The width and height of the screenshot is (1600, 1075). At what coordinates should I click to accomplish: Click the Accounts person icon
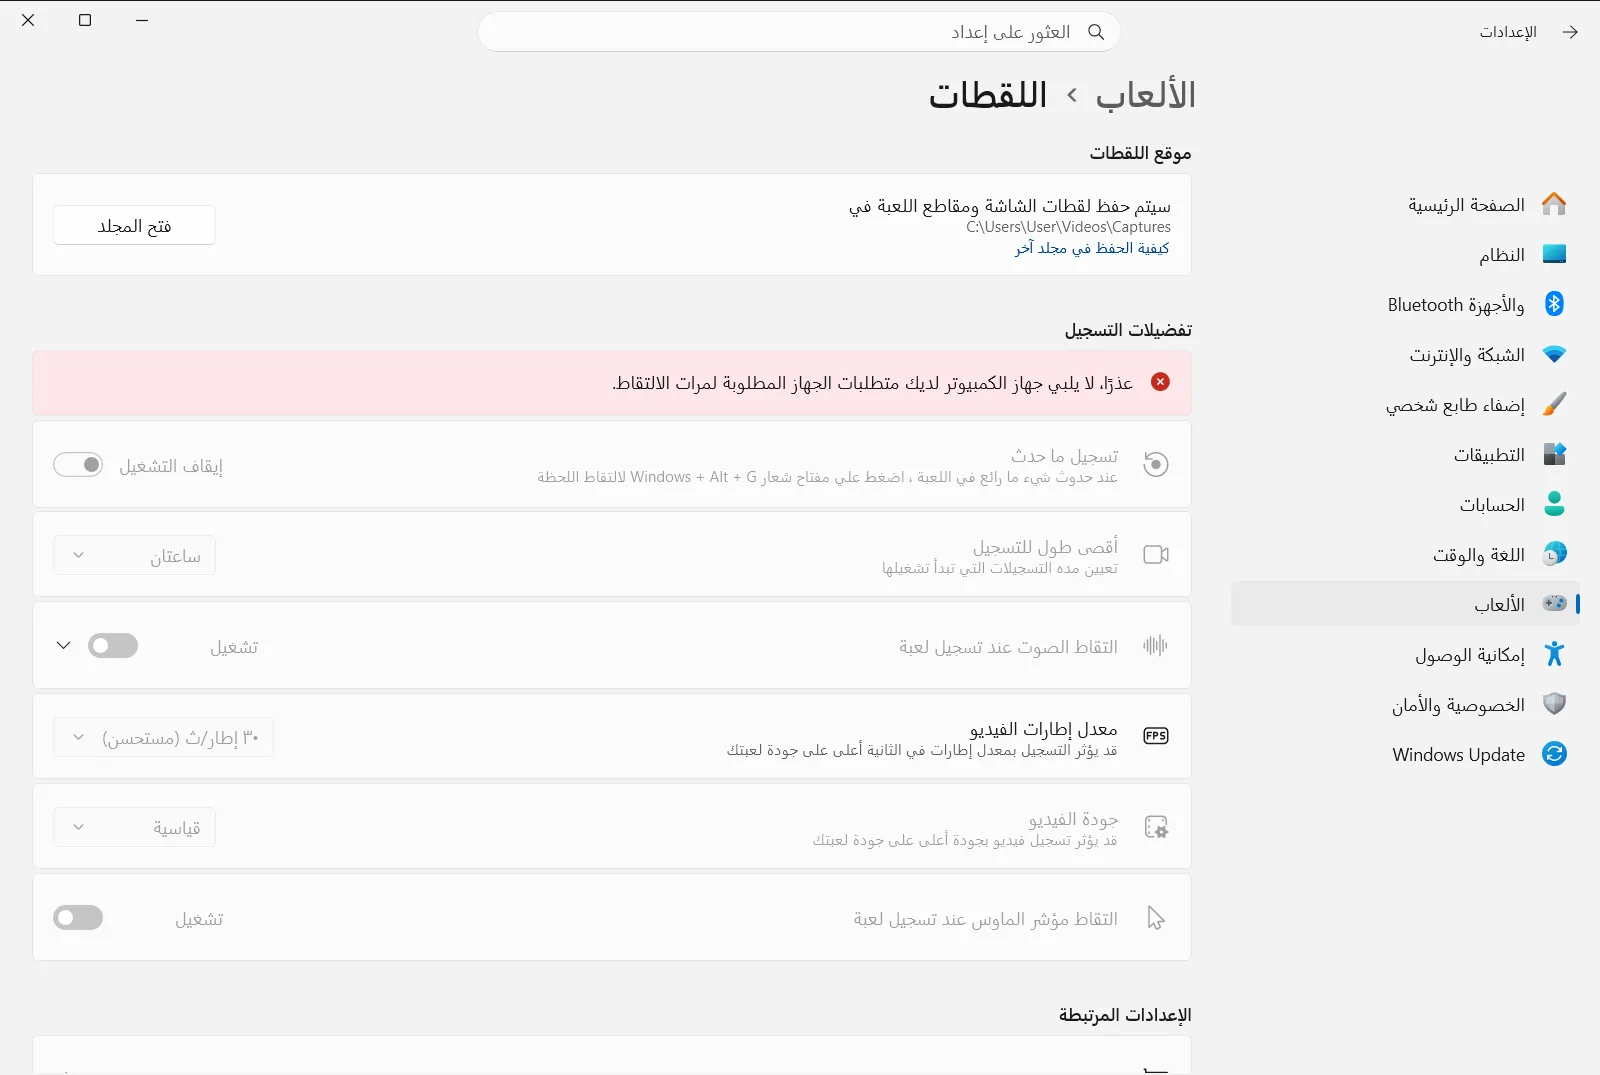coord(1554,504)
